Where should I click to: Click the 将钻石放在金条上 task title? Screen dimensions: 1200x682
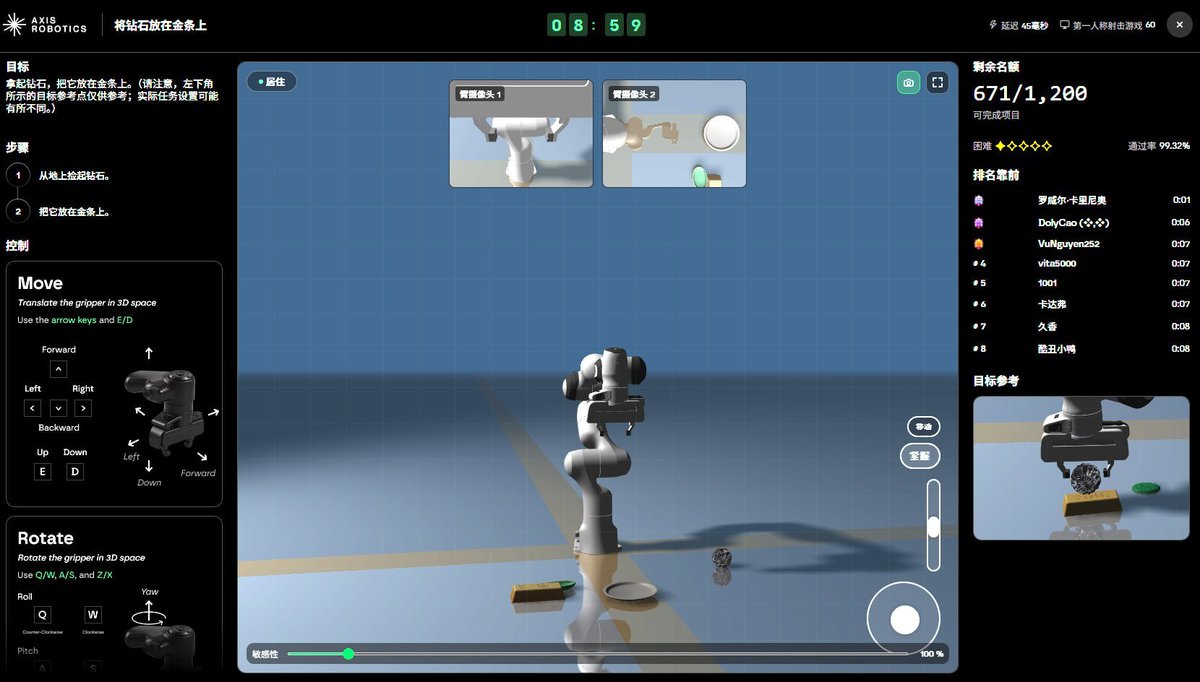tap(161, 25)
